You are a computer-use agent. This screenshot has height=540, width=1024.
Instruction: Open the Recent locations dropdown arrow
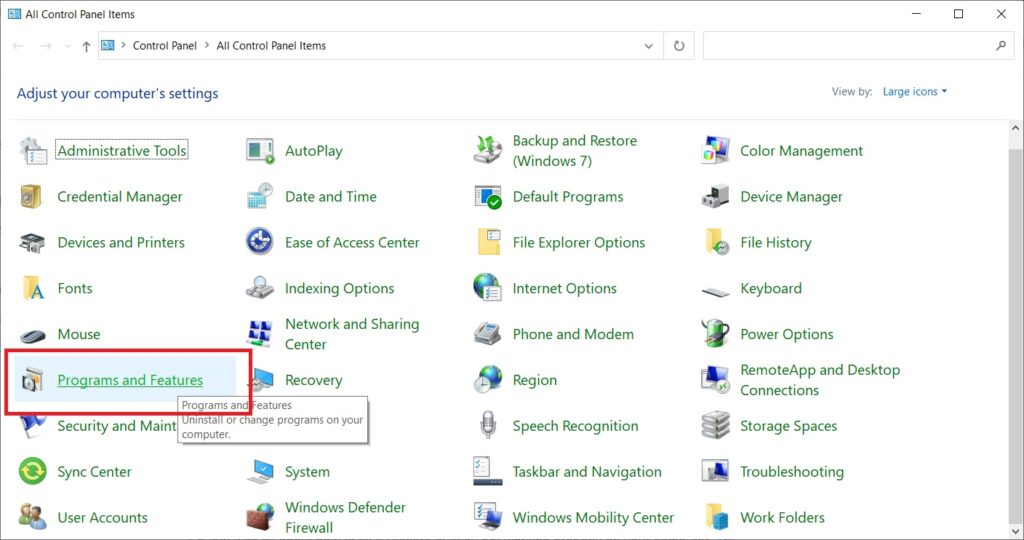coord(68,46)
